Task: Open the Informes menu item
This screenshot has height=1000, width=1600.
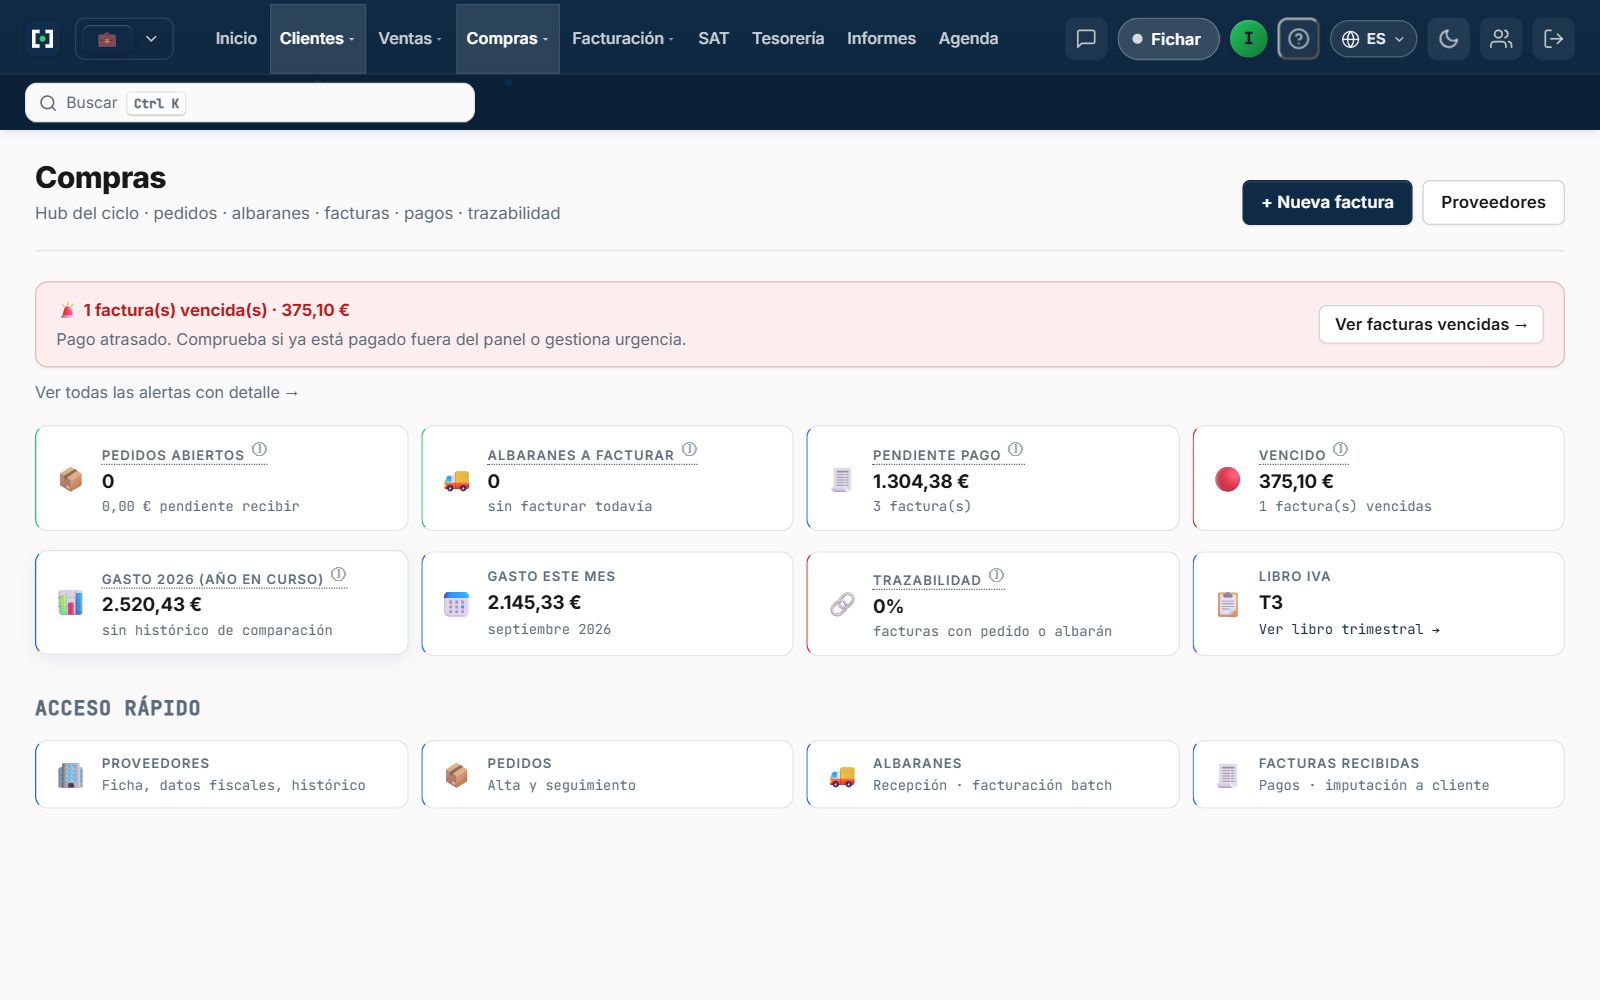Action: [x=881, y=38]
